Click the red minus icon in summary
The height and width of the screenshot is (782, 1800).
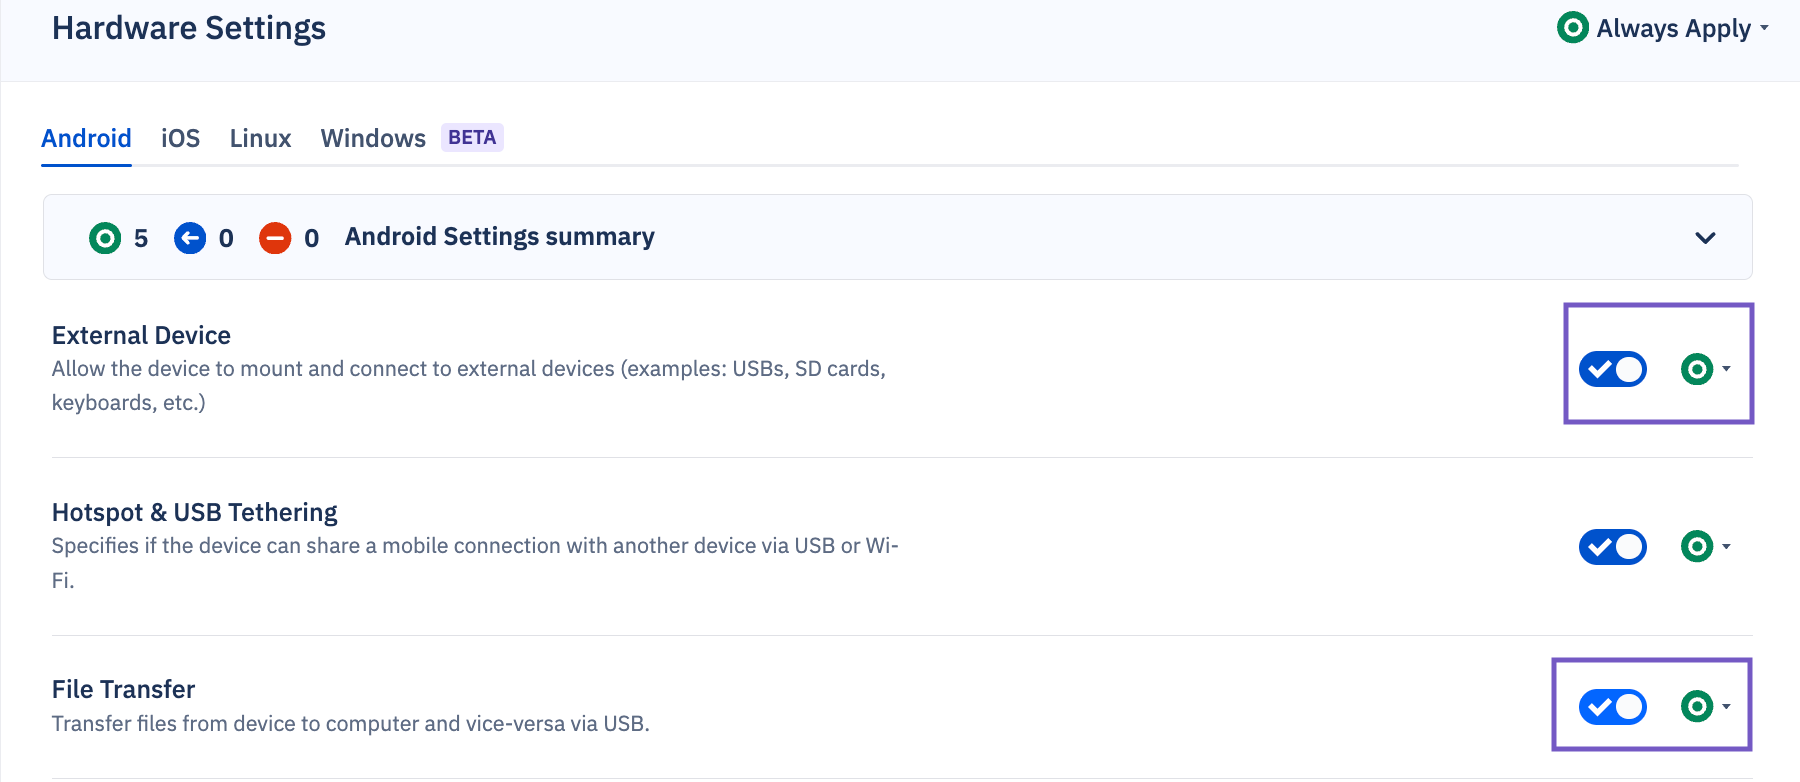pos(275,238)
